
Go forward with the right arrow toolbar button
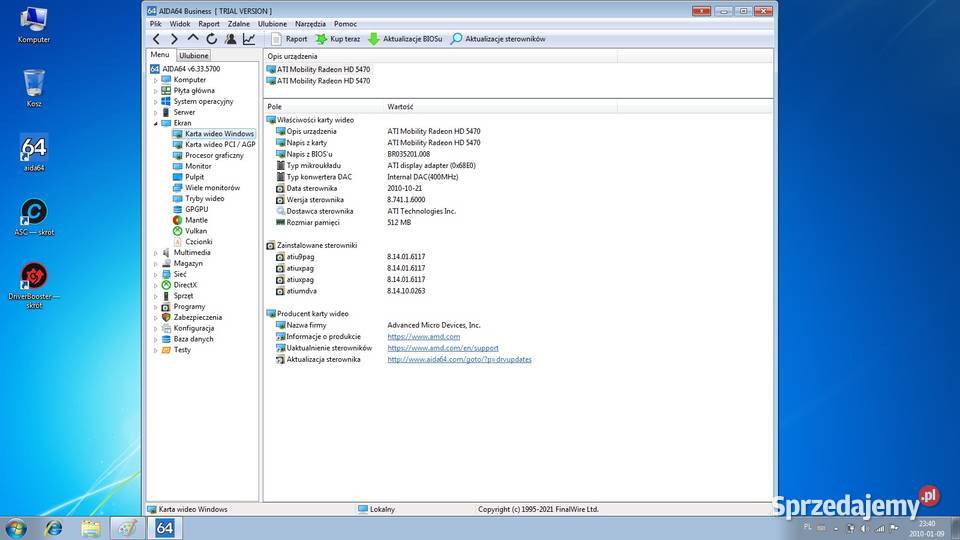pyautogui.click(x=174, y=39)
